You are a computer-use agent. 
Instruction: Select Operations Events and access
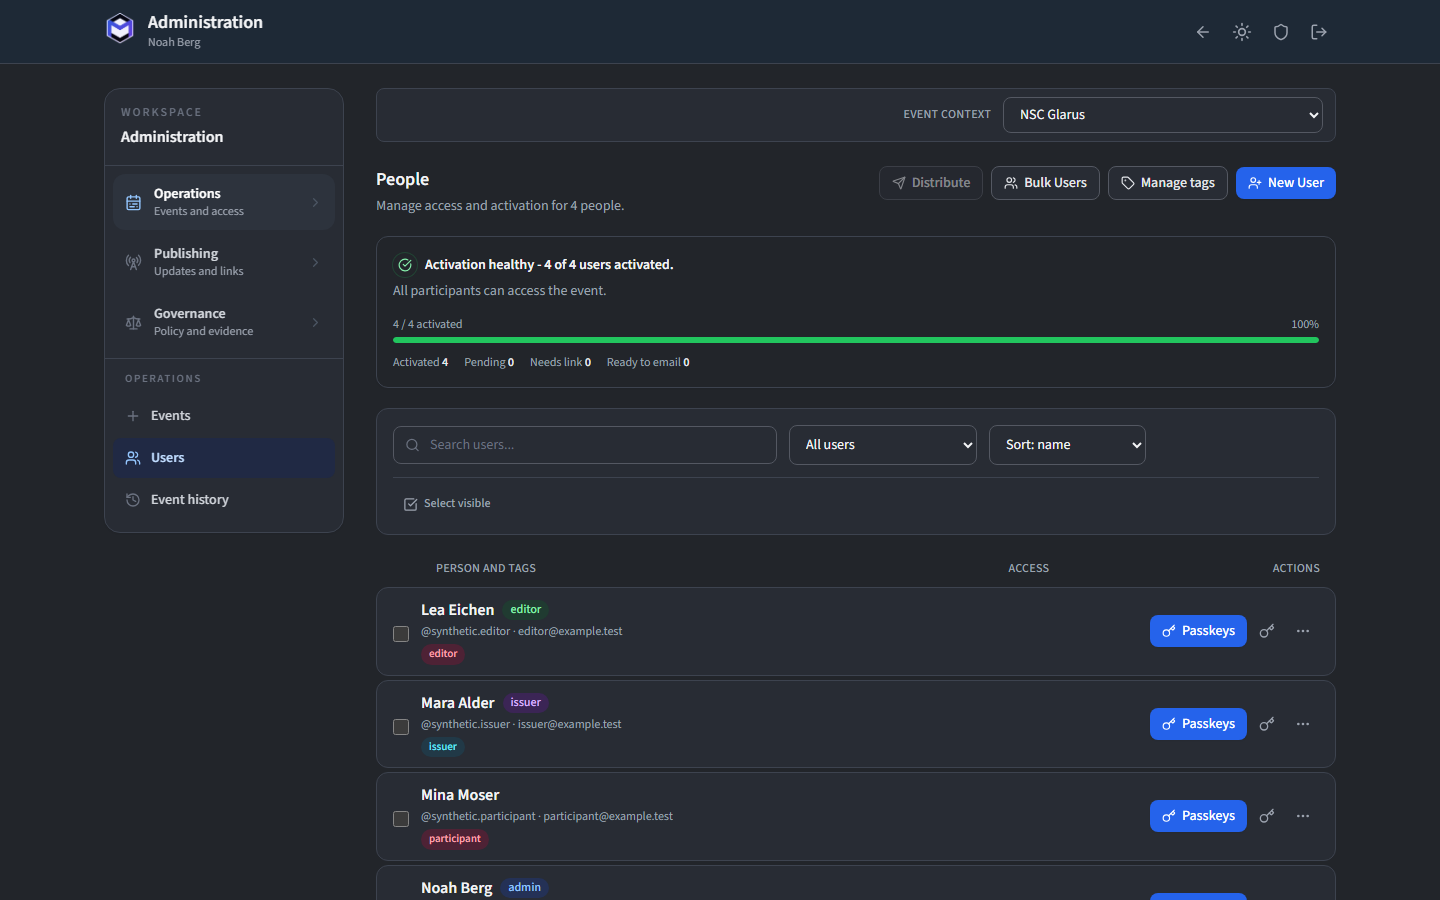coord(224,202)
